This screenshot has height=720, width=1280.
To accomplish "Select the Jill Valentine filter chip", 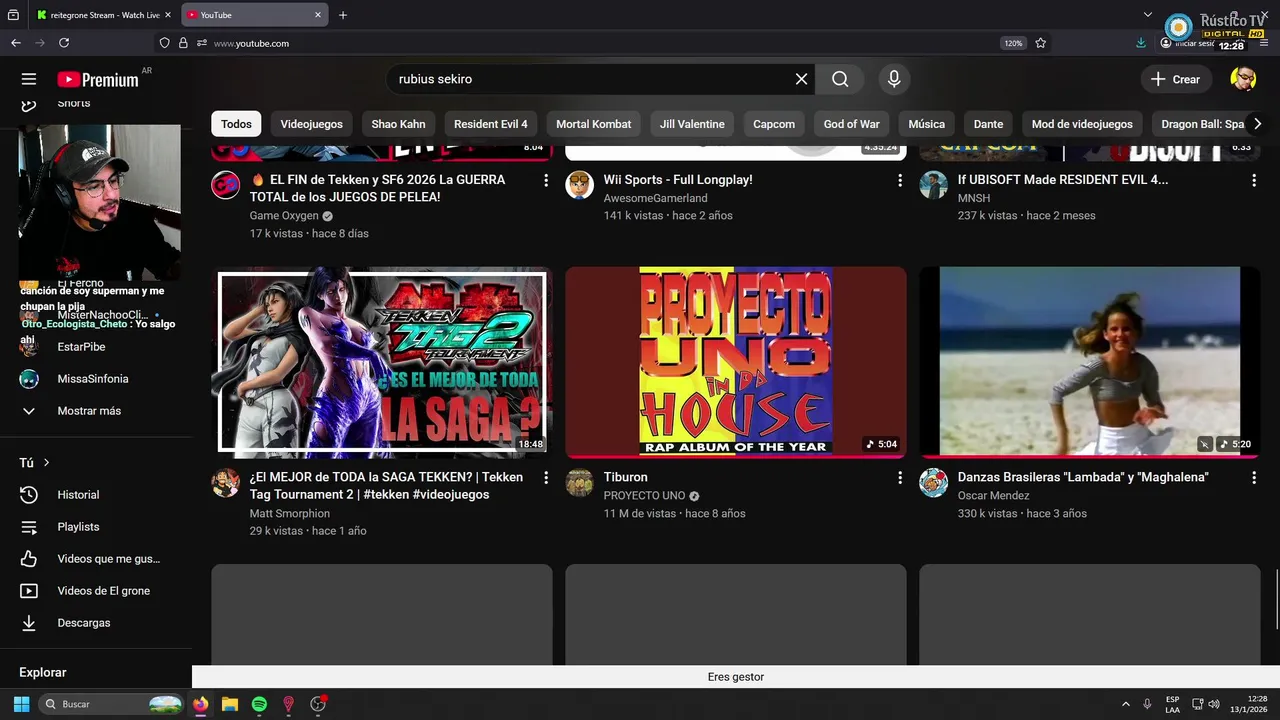I will (692, 124).
